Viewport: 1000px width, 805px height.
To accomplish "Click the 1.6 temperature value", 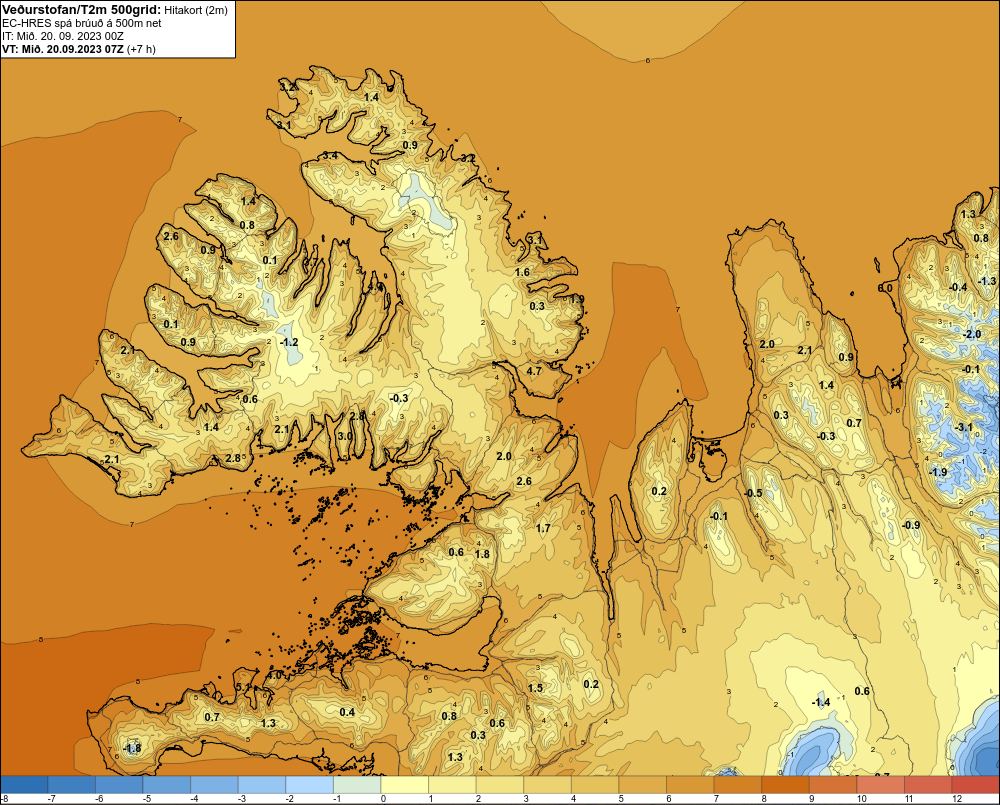I will coord(522,272).
